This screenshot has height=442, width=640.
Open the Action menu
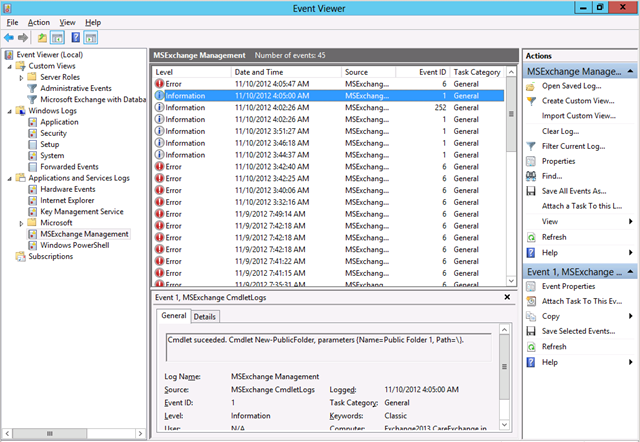point(39,22)
